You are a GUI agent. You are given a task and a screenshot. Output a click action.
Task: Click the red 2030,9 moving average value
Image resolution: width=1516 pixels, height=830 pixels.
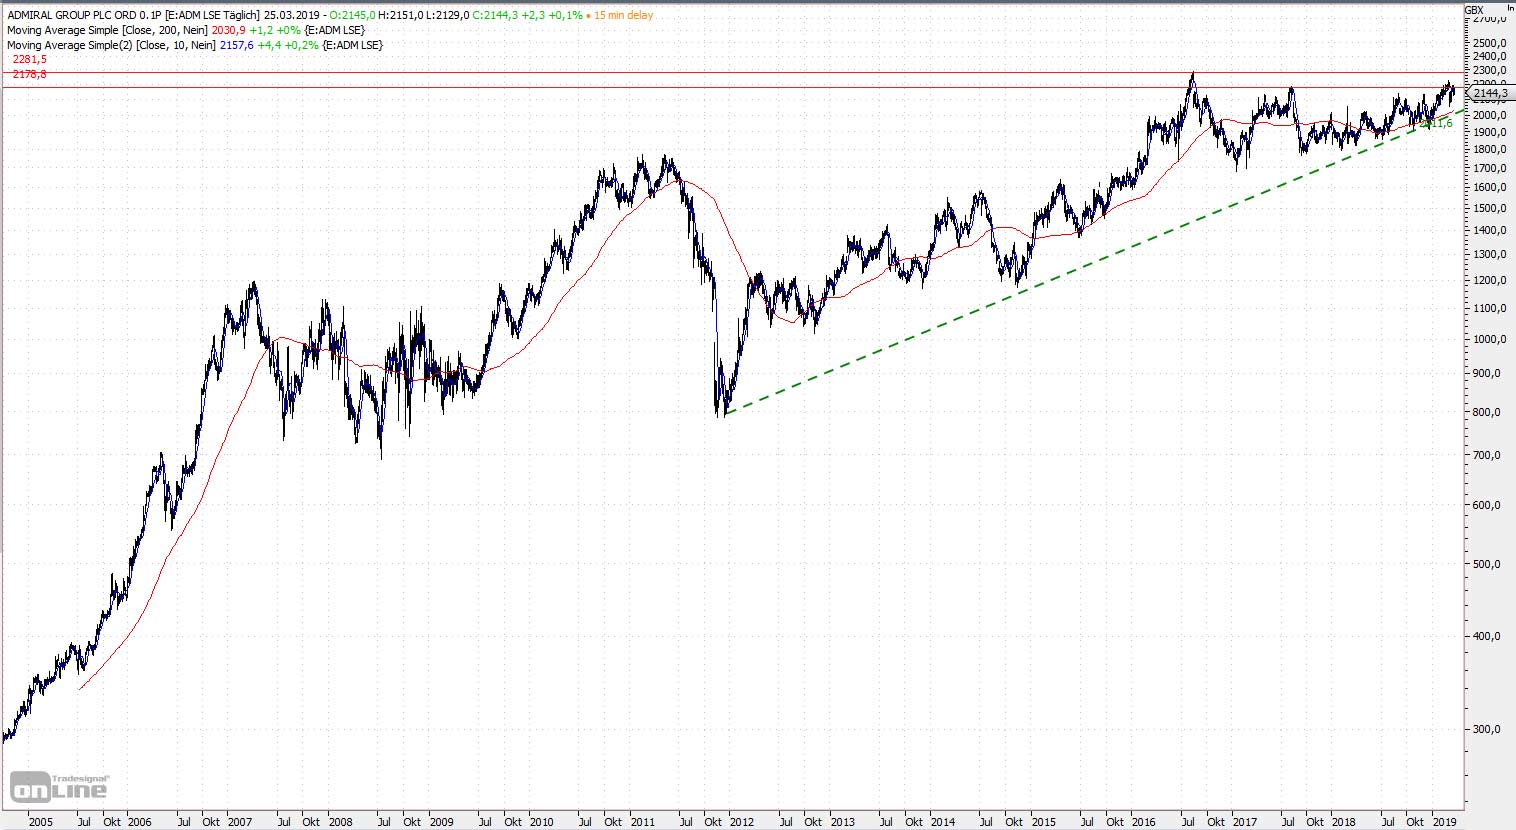pyautogui.click(x=228, y=30)
